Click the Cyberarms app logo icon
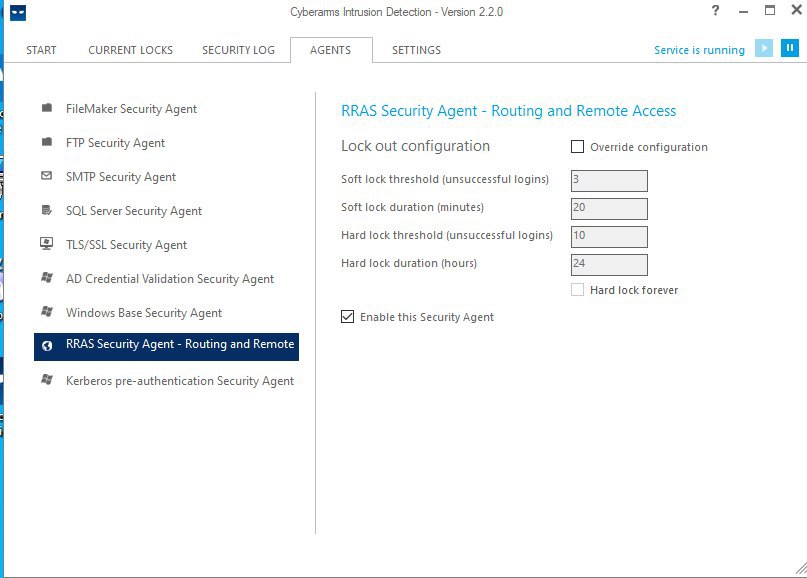Viewport: 807px width, 578px height. [18, 13]
